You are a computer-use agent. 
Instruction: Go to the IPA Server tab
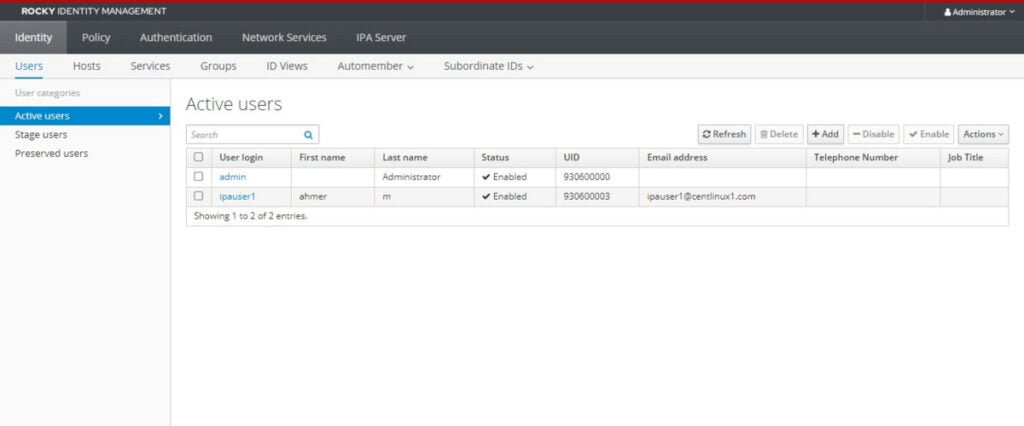coord(381,37)
